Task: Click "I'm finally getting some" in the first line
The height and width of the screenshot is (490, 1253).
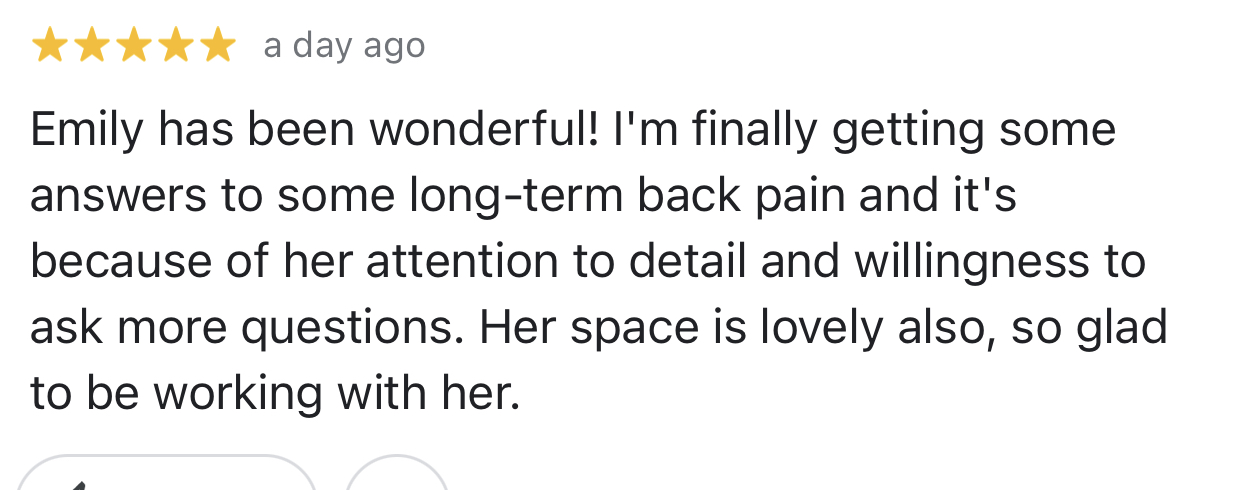Action: tap(865, 131)
